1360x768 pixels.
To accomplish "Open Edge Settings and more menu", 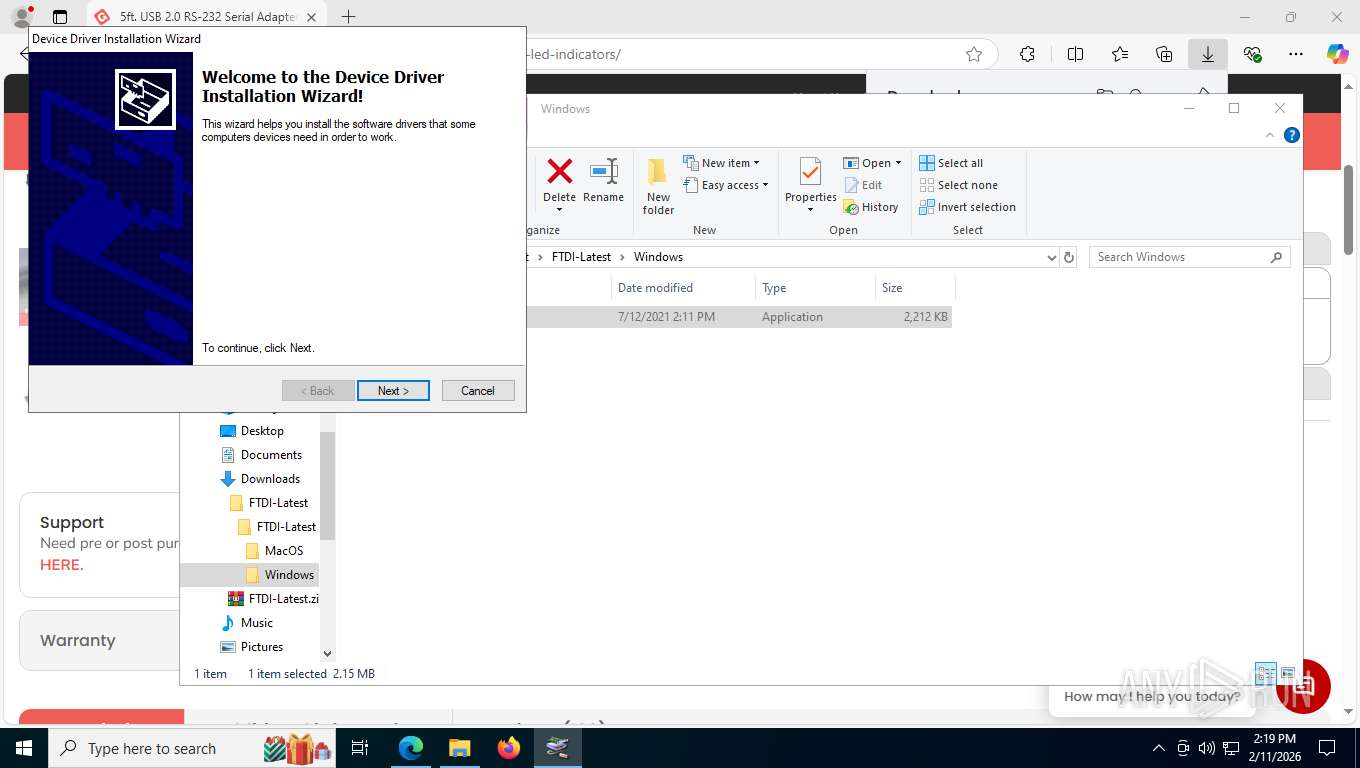I will tap(1296, 54).
